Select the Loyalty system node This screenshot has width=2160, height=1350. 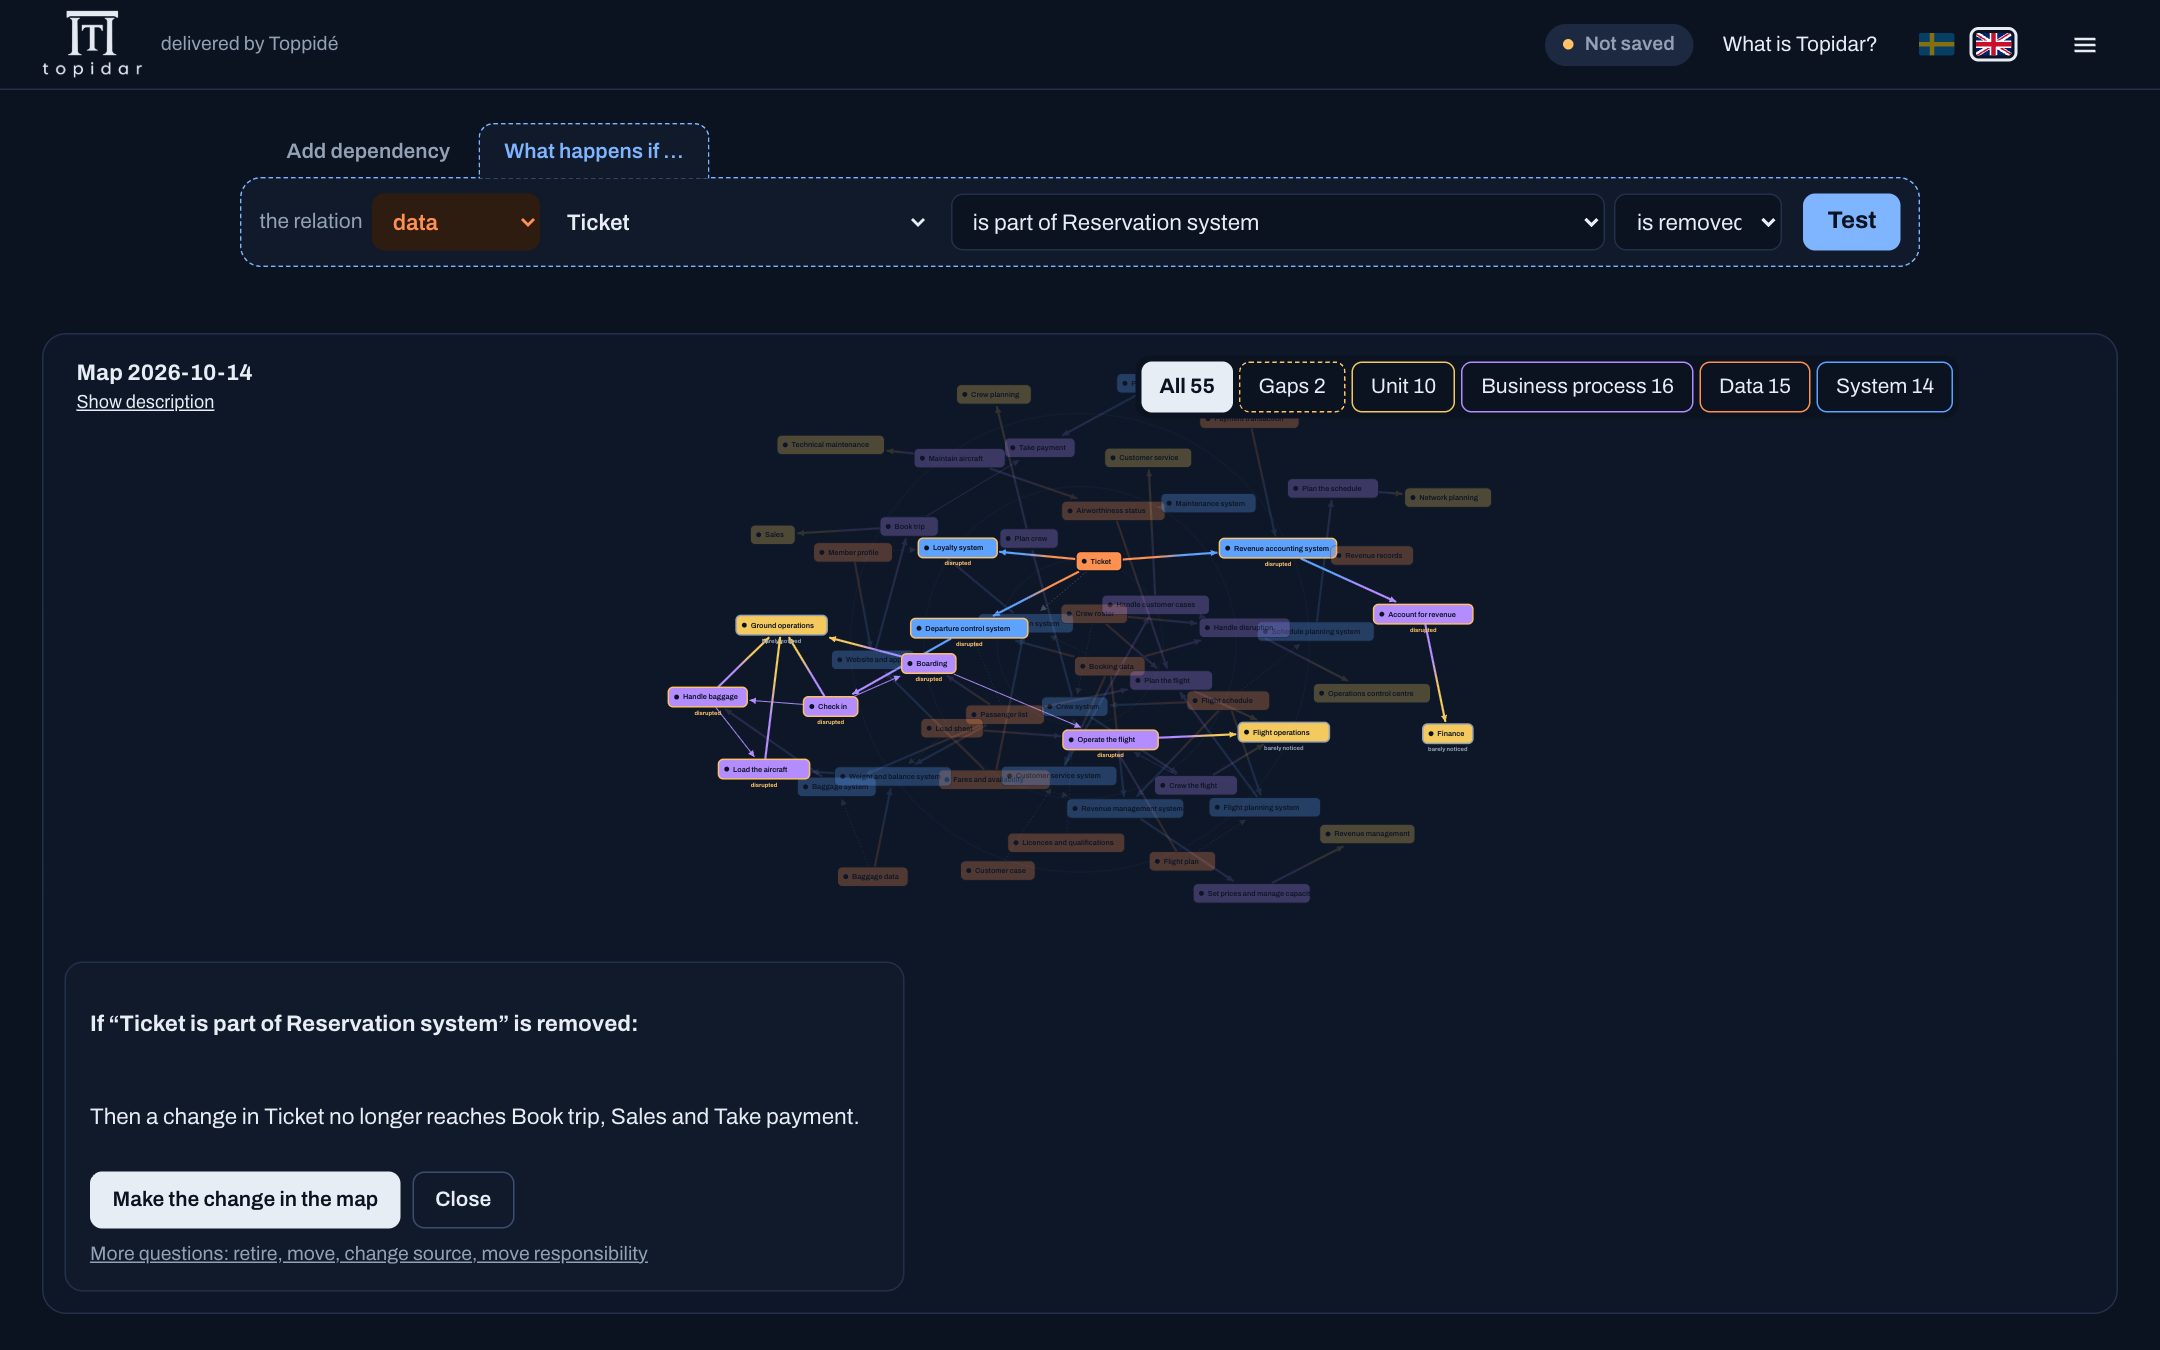point(957,548)
